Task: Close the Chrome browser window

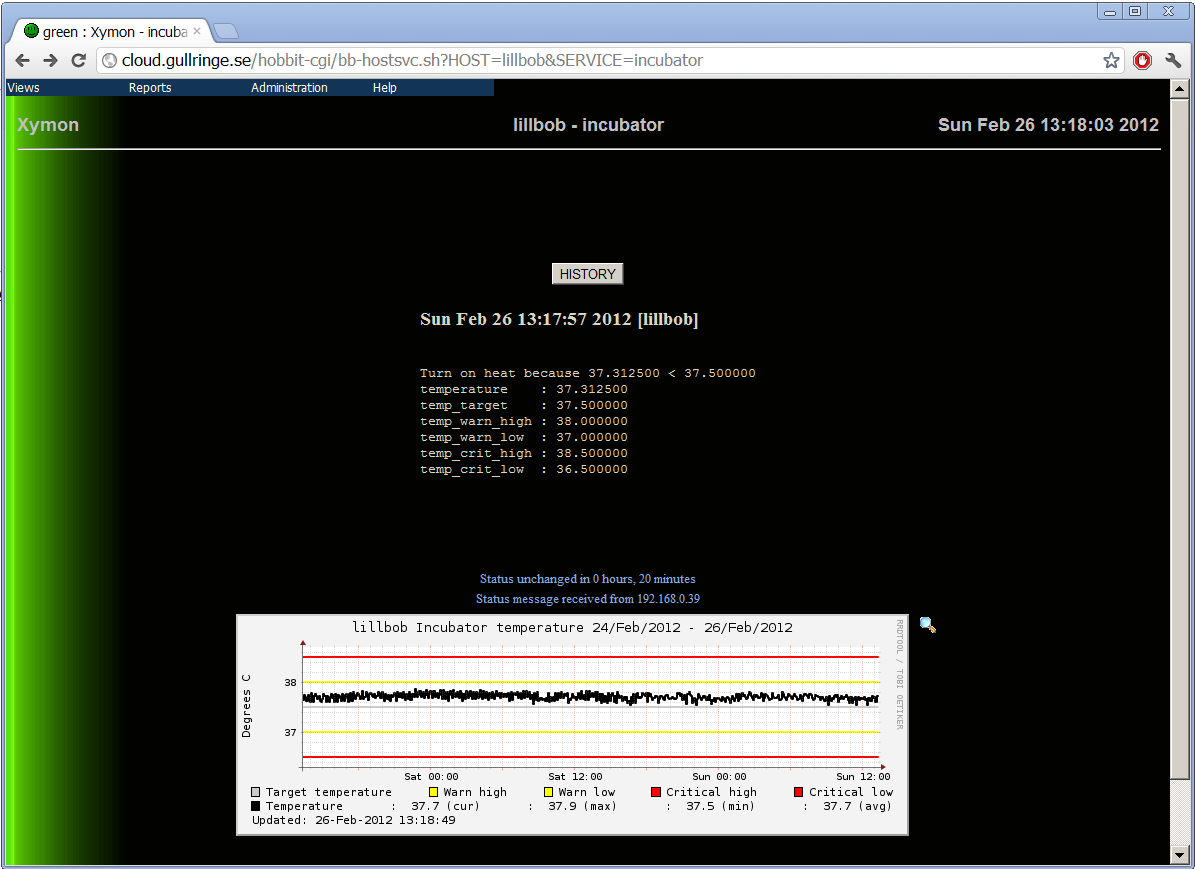Action: [1168, 11]
